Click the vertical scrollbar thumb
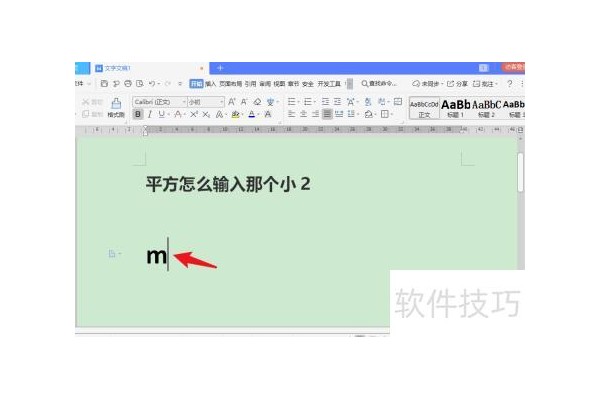The image size is (600, 400). point(520,172)
